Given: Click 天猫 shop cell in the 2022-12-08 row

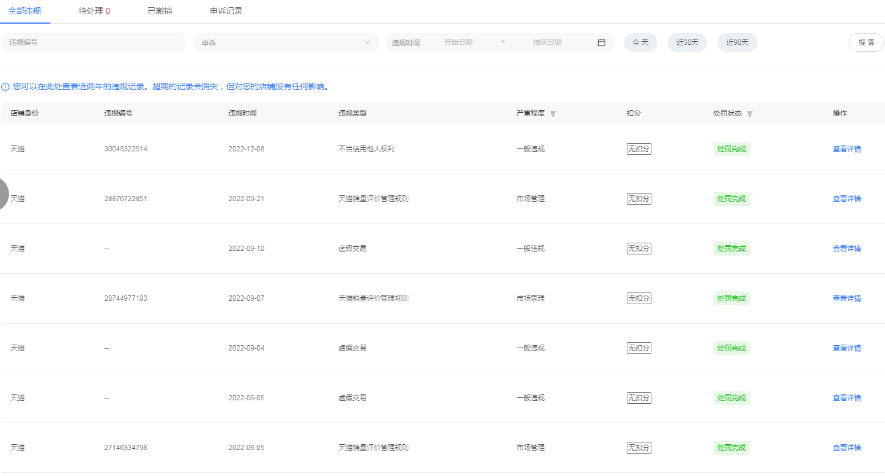Looking at the screenshot, I should coord(17,149).
